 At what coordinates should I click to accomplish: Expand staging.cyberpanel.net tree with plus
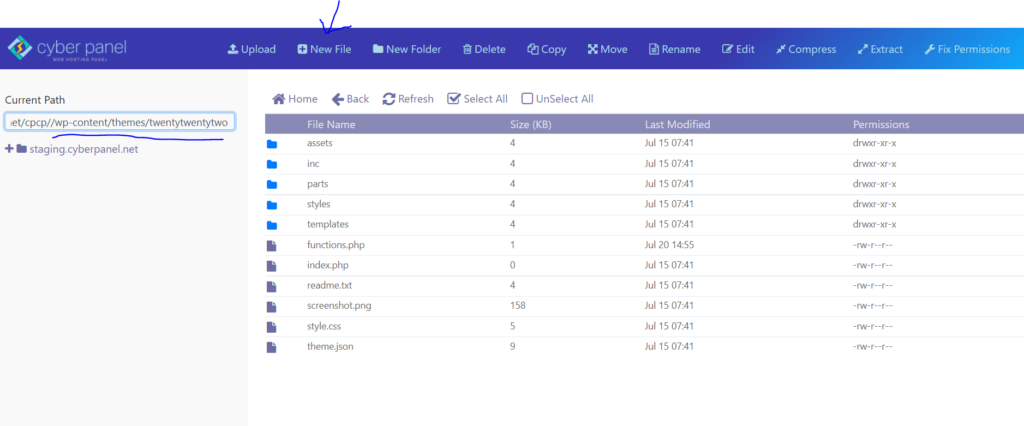tap(9, 149)
